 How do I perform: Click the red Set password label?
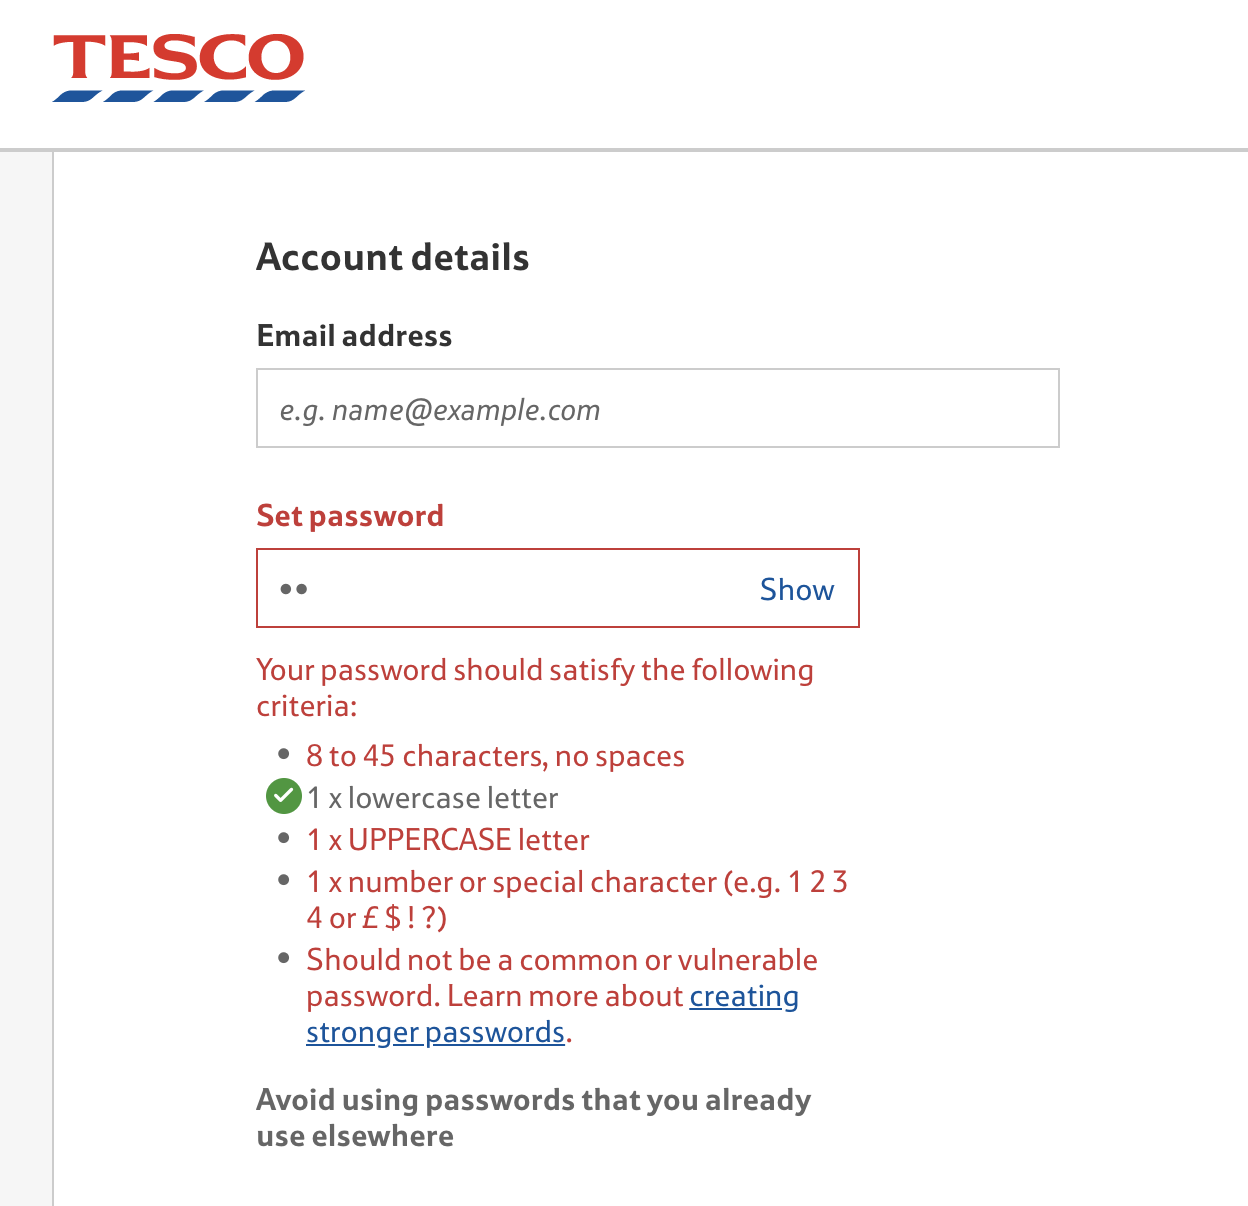[350, 516]
